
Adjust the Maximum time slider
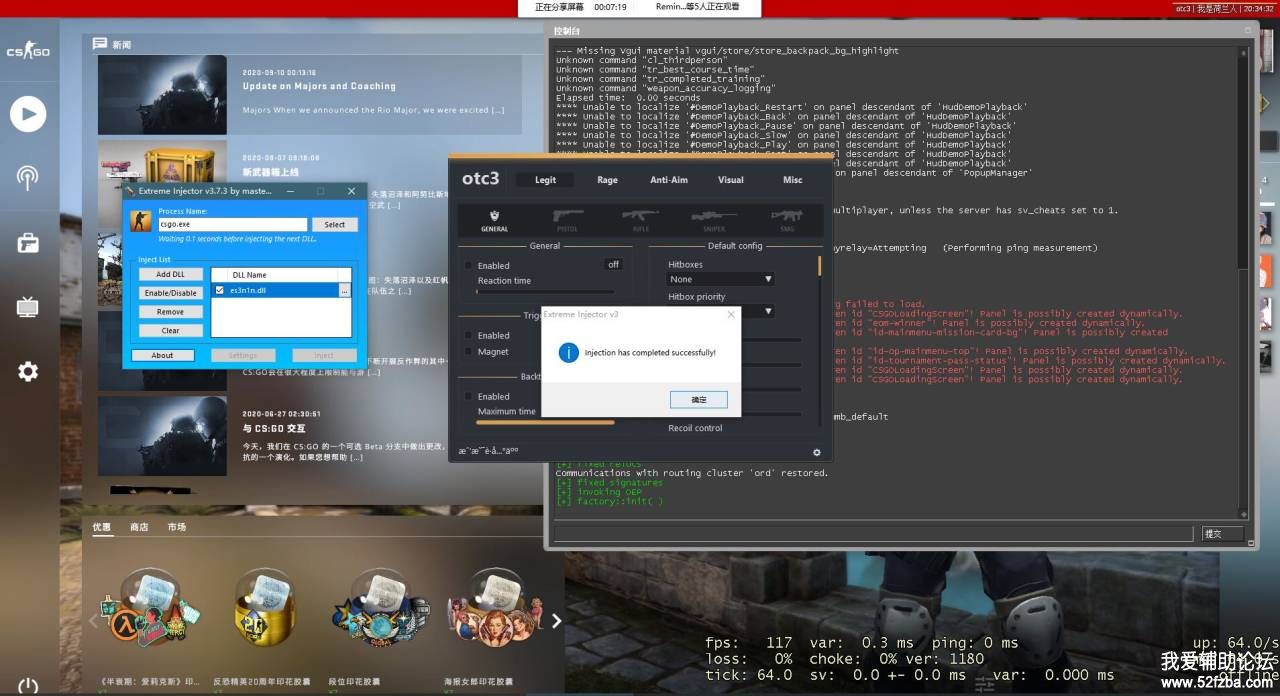click(545, 422)
